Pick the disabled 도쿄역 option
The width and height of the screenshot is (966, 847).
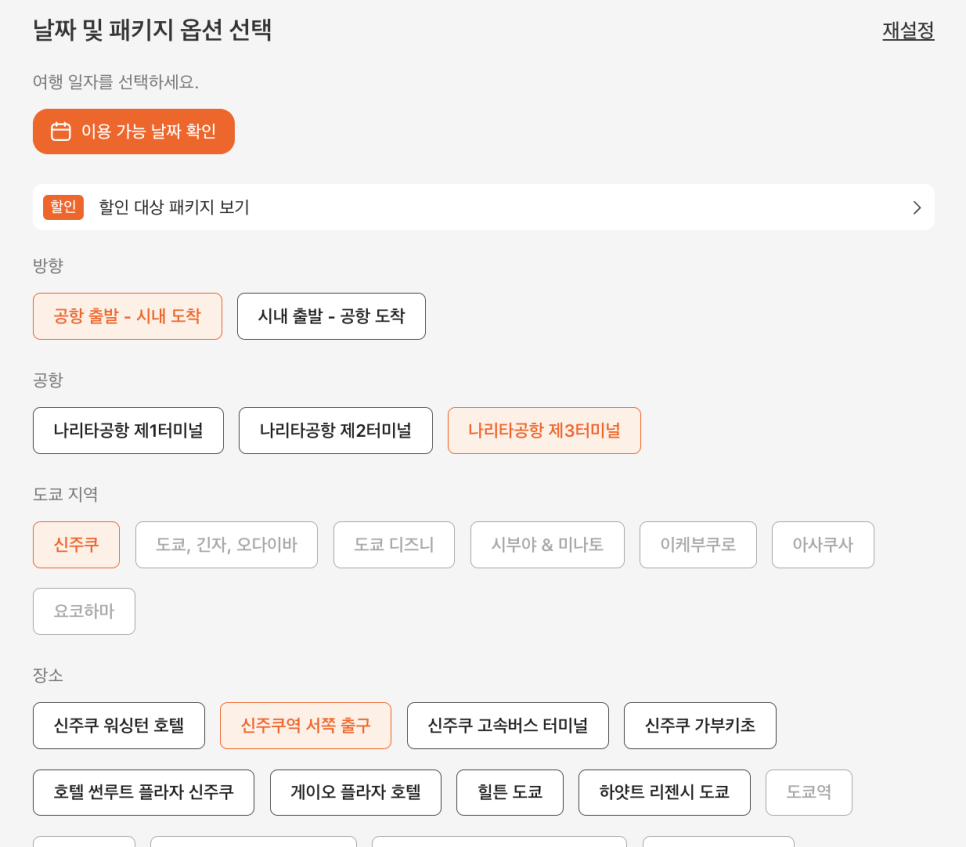point(809,792)
